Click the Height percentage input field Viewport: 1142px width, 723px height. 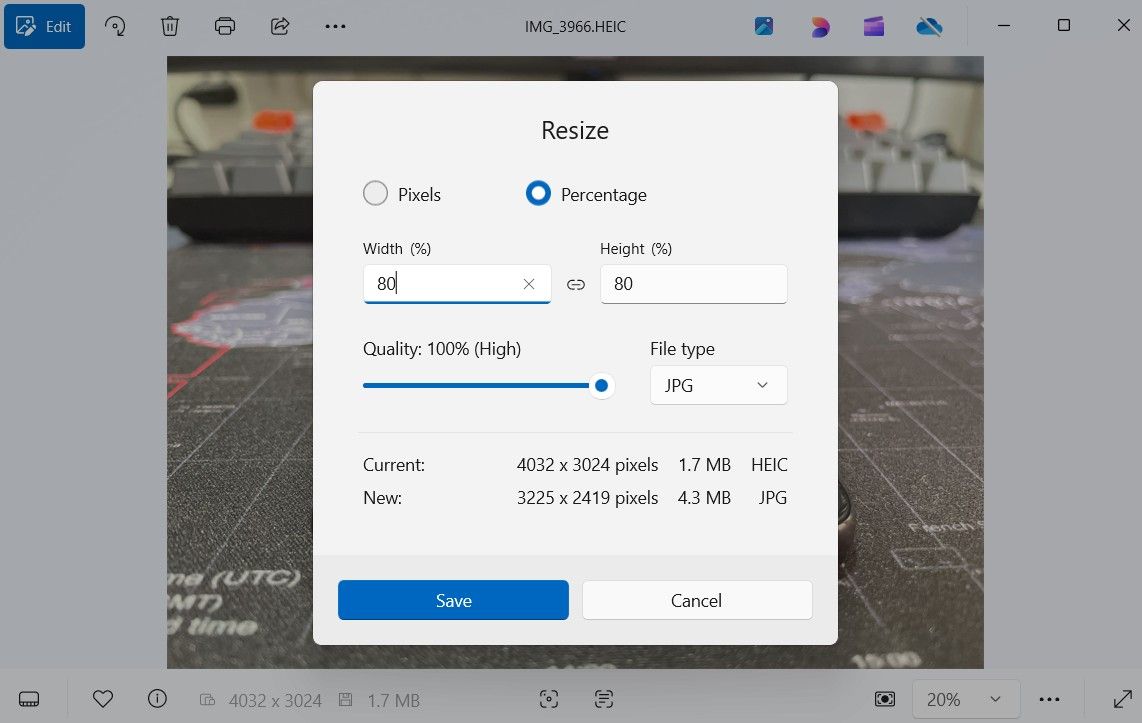tap(693, 284)
